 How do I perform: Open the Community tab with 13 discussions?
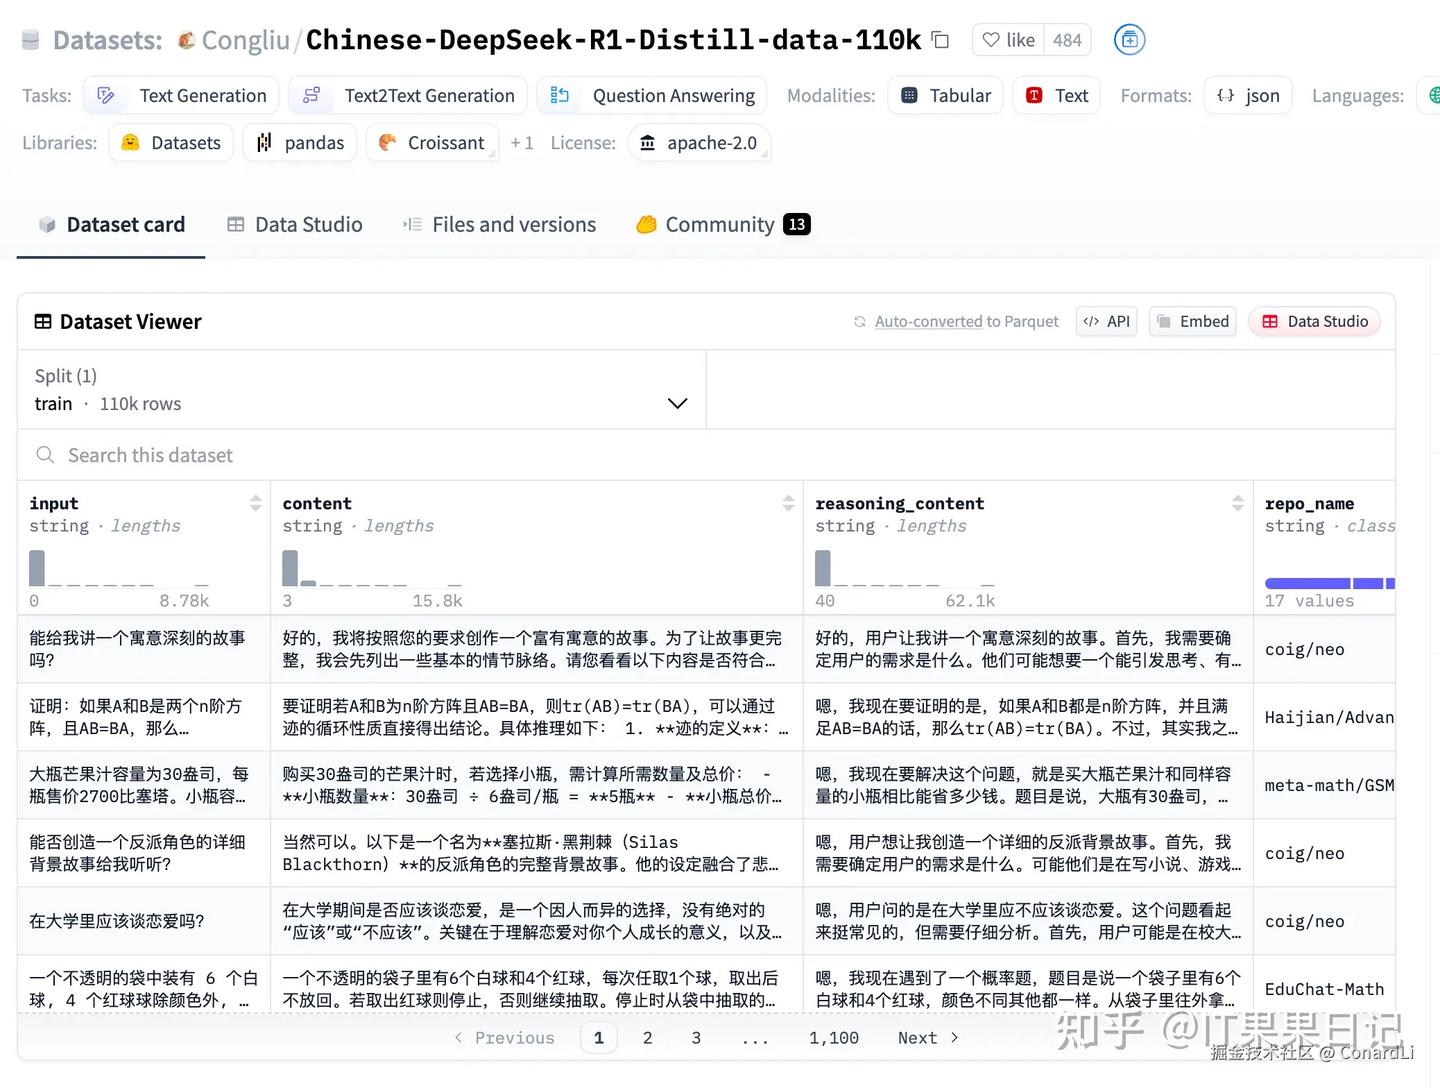[720, 224]
